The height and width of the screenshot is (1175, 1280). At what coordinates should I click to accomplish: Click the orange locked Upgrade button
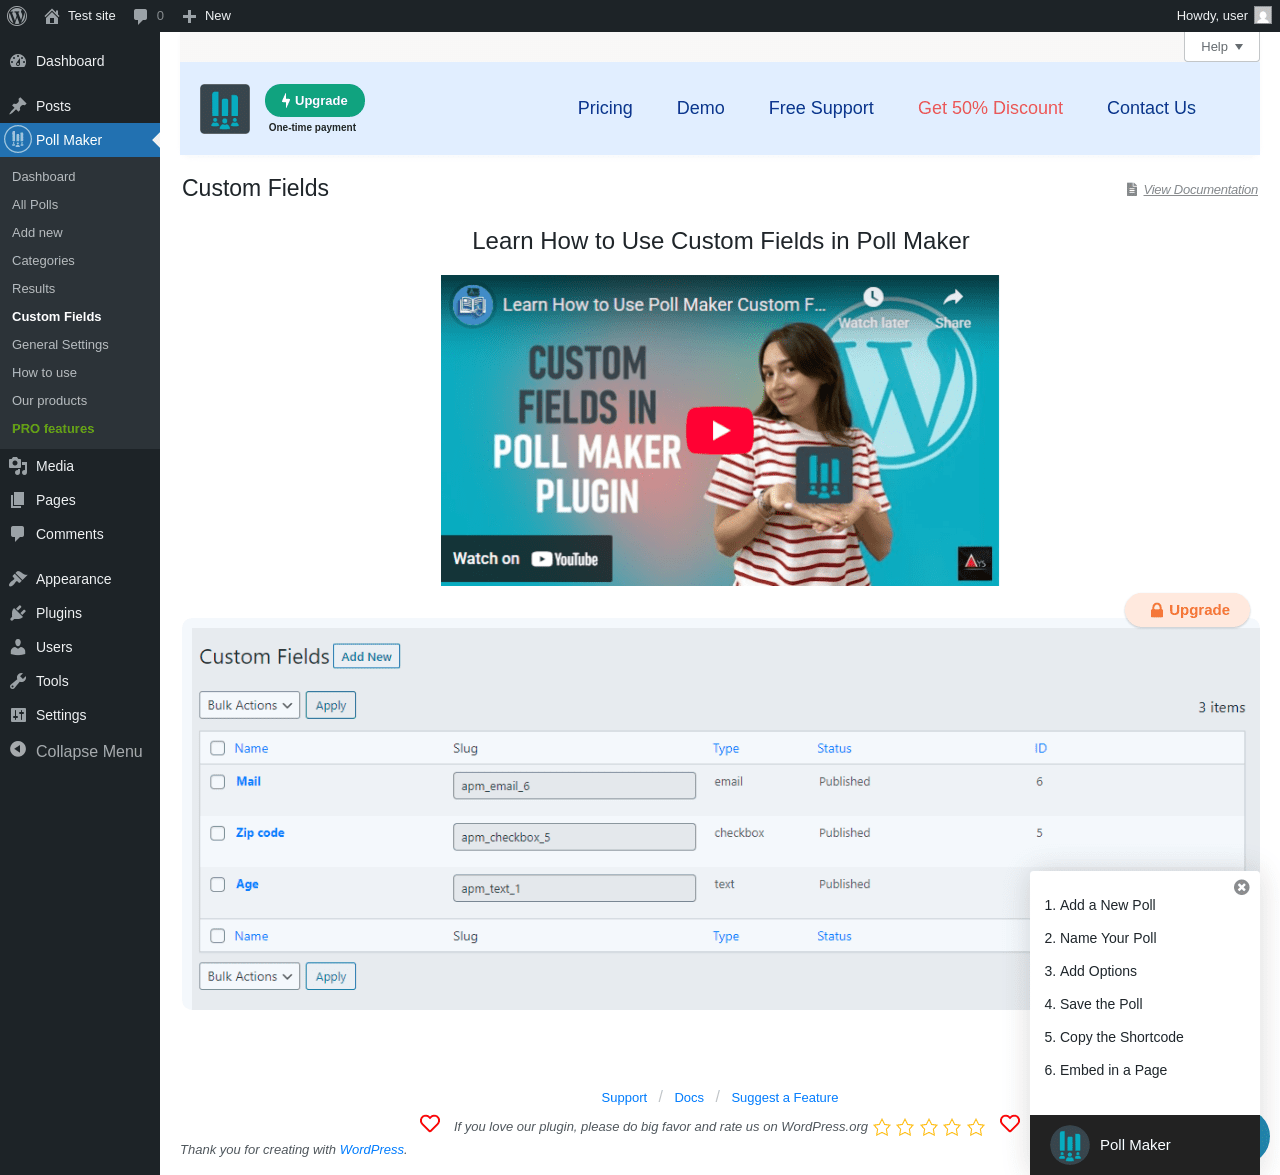[x=1188, y=610]
